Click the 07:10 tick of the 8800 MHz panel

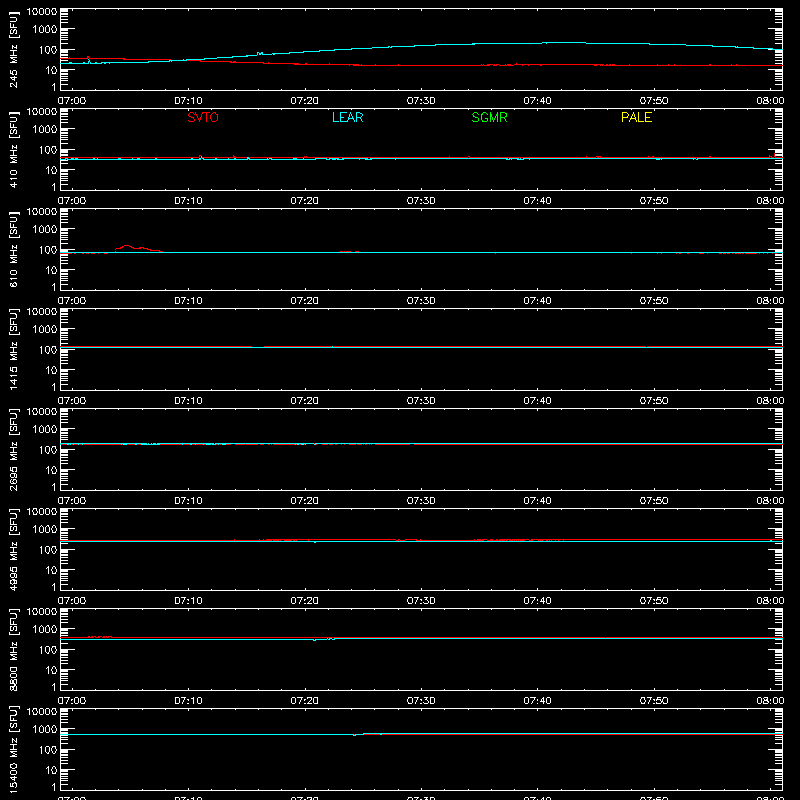coord(188,701)
